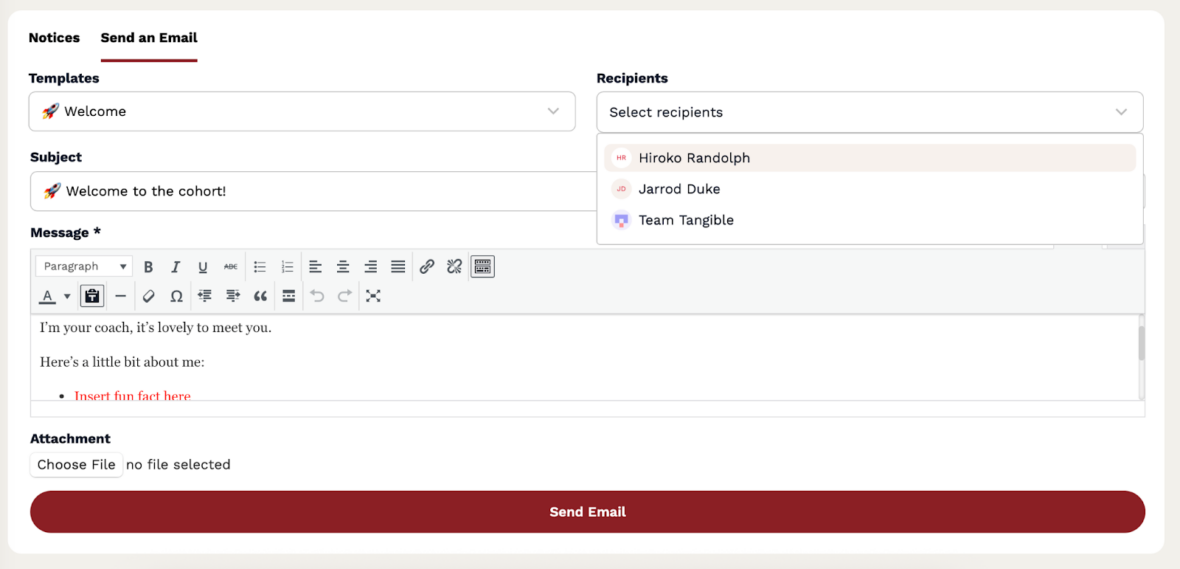Insert a blockquote

[x=260, y=296]
